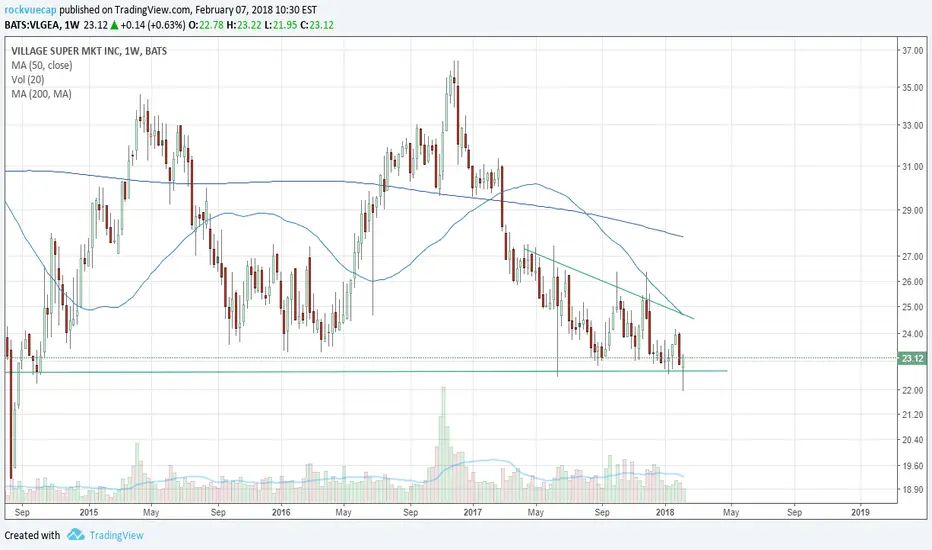Viewport: 932px width, 550px height.
Task: Click the 18.90 price axis label
Action: (913, 490)
